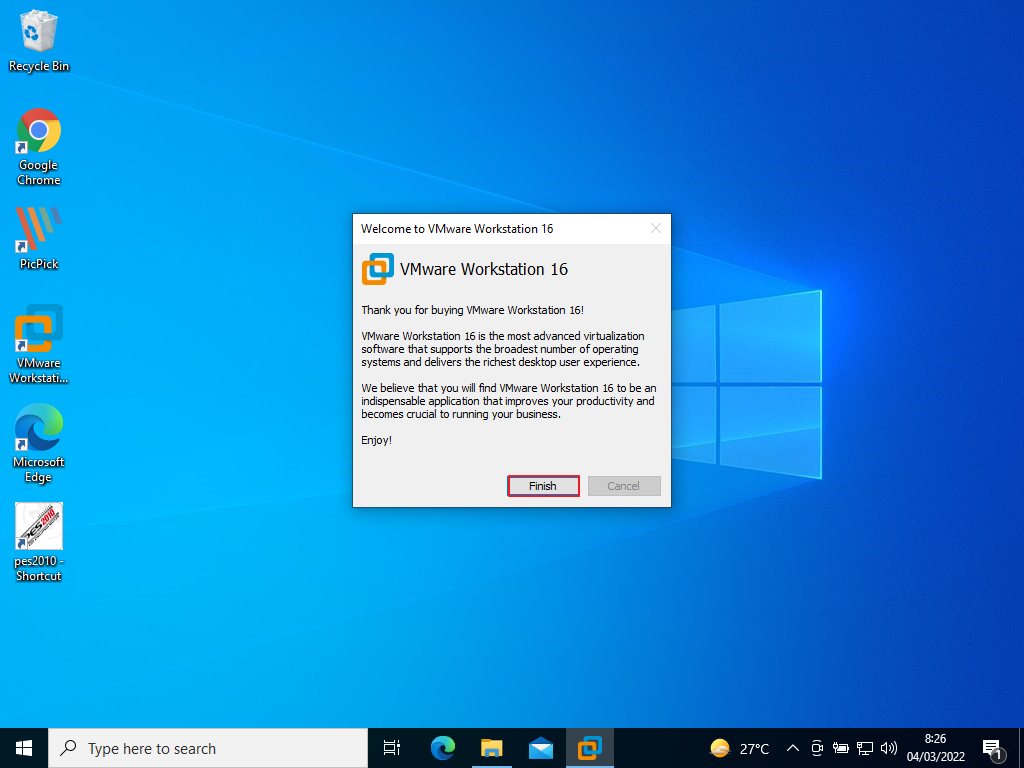Expand hidden system tray icons

tap(792, 747)
